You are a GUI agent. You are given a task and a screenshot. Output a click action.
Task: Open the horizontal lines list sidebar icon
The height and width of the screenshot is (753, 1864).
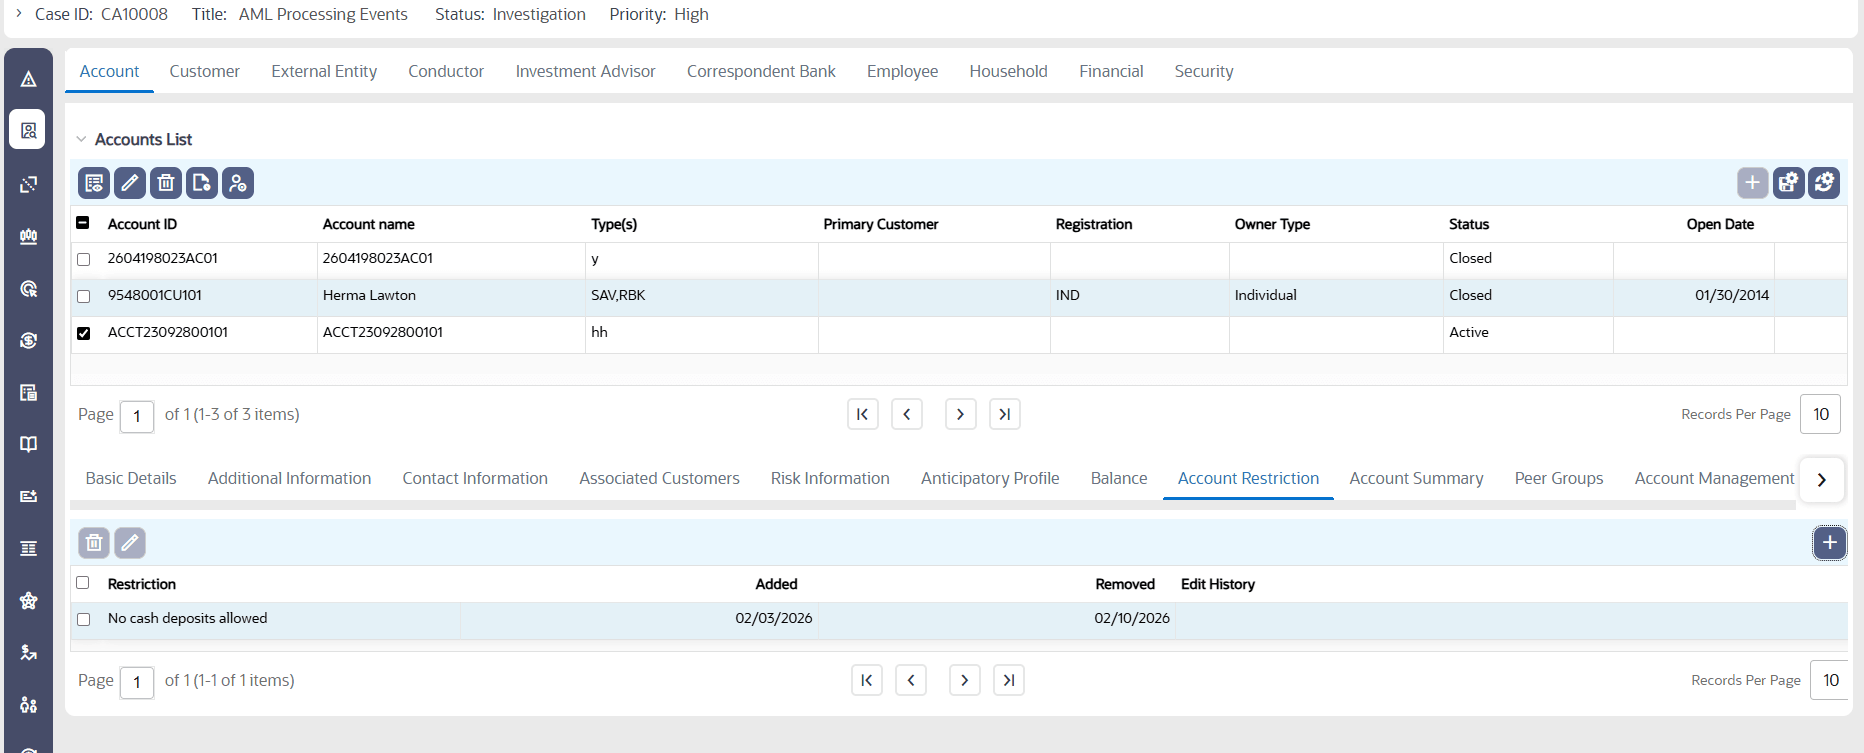click(28, 548)
